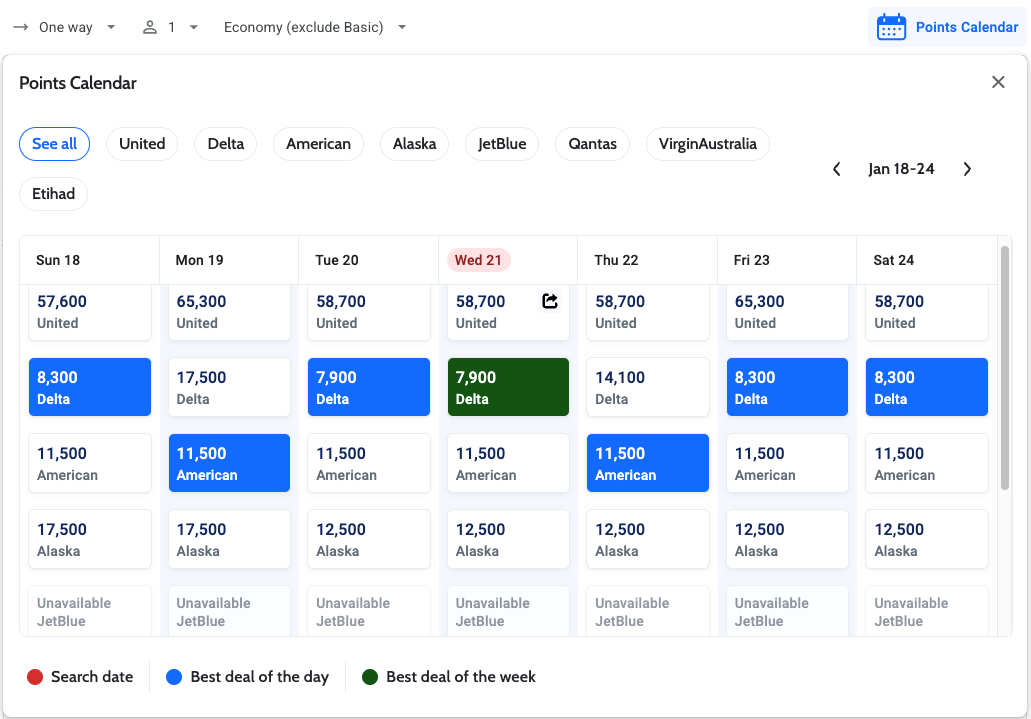
Task: Go to previous week with left chevron
Action: click(x=837, y=169)
